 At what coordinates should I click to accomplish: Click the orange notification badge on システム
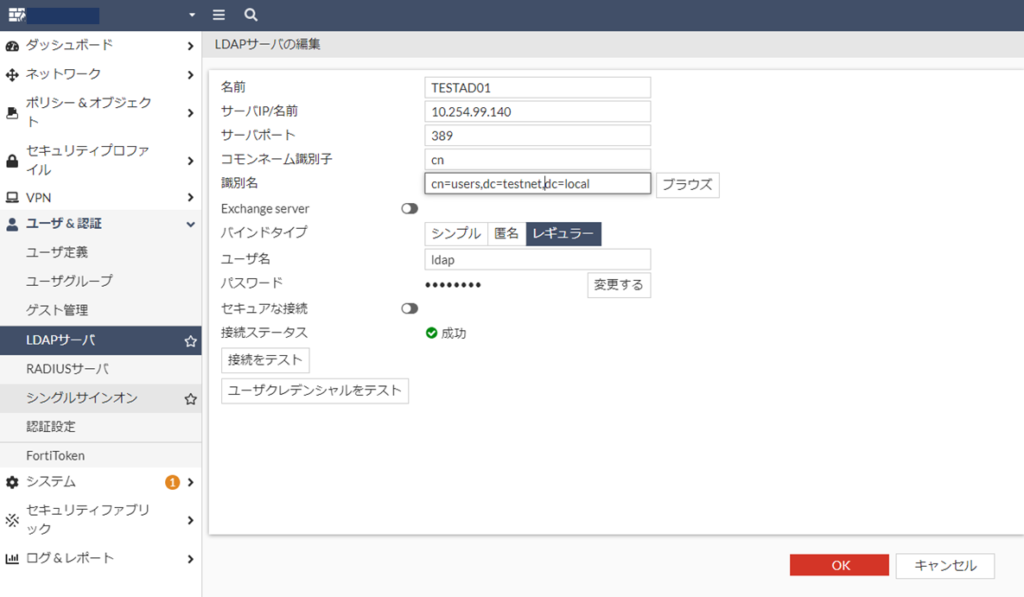point(172,483)
